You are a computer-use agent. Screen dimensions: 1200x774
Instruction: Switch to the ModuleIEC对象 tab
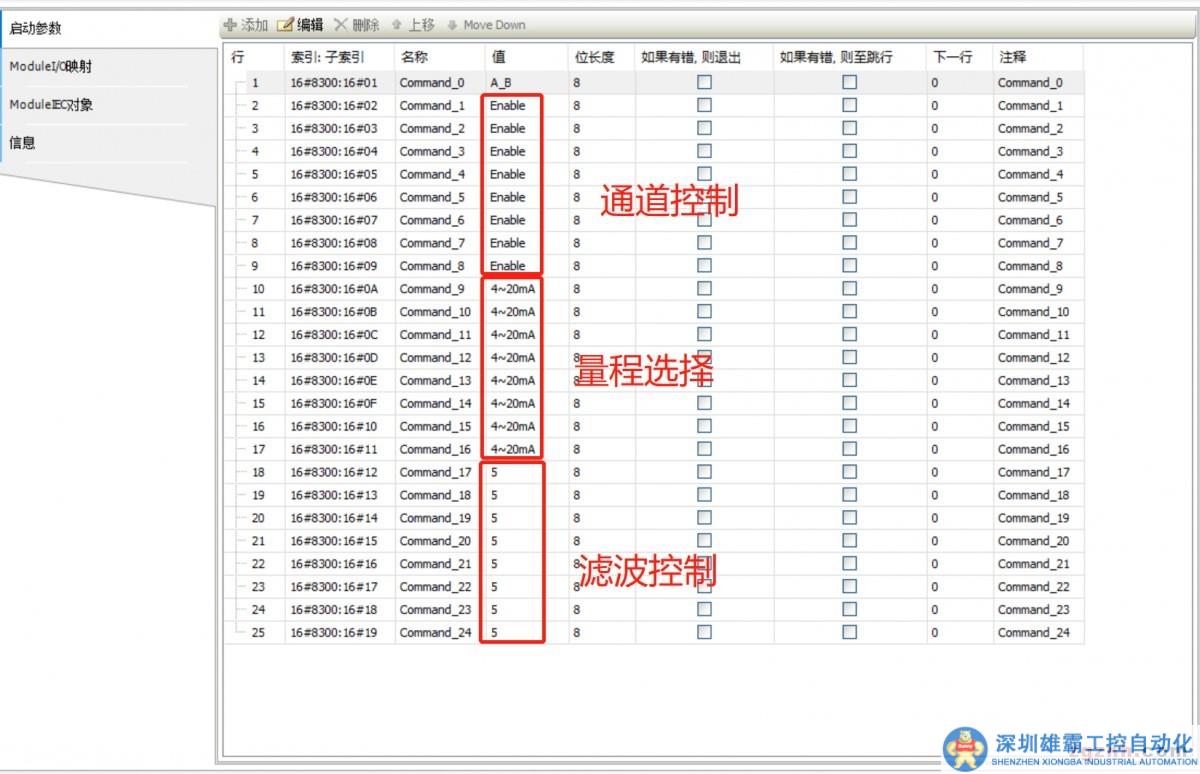51,105
